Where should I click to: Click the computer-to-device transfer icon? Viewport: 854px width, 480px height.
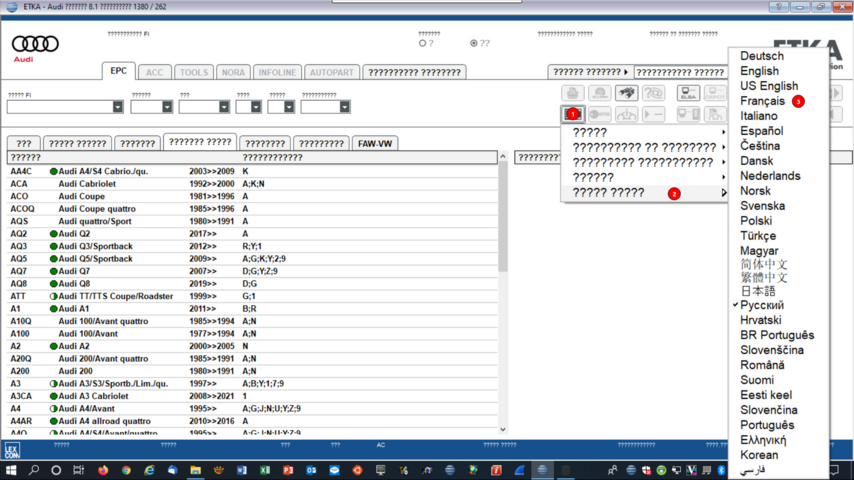pos(688,114)
